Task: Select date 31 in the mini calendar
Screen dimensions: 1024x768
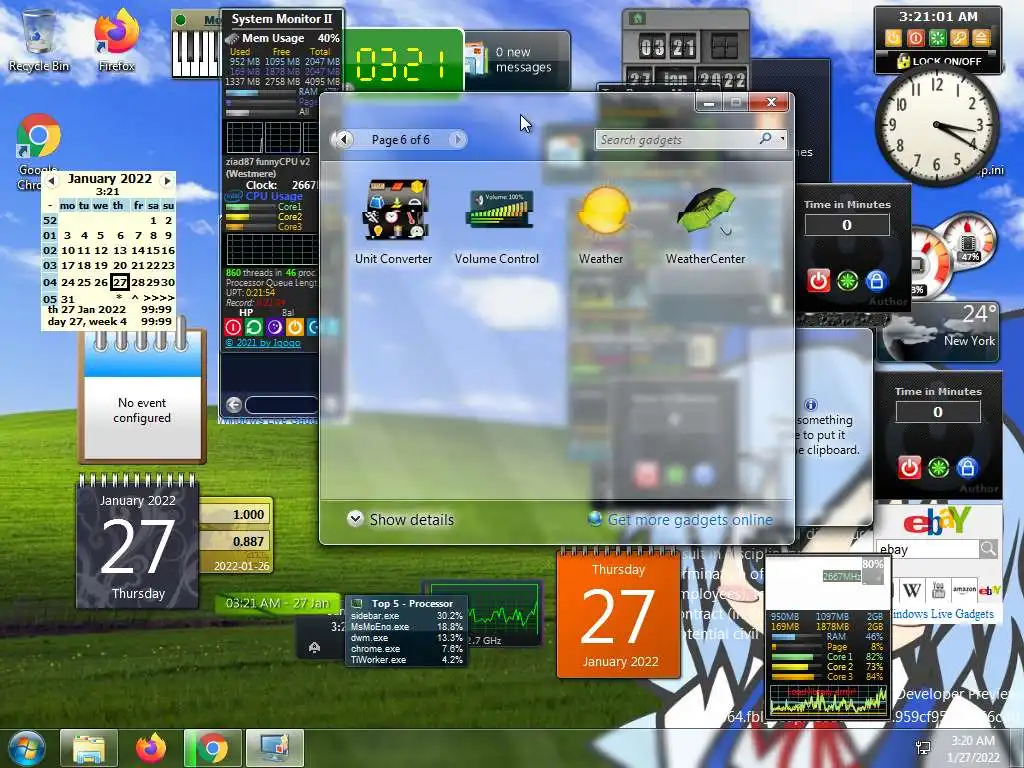Action: tap(68, 299)
